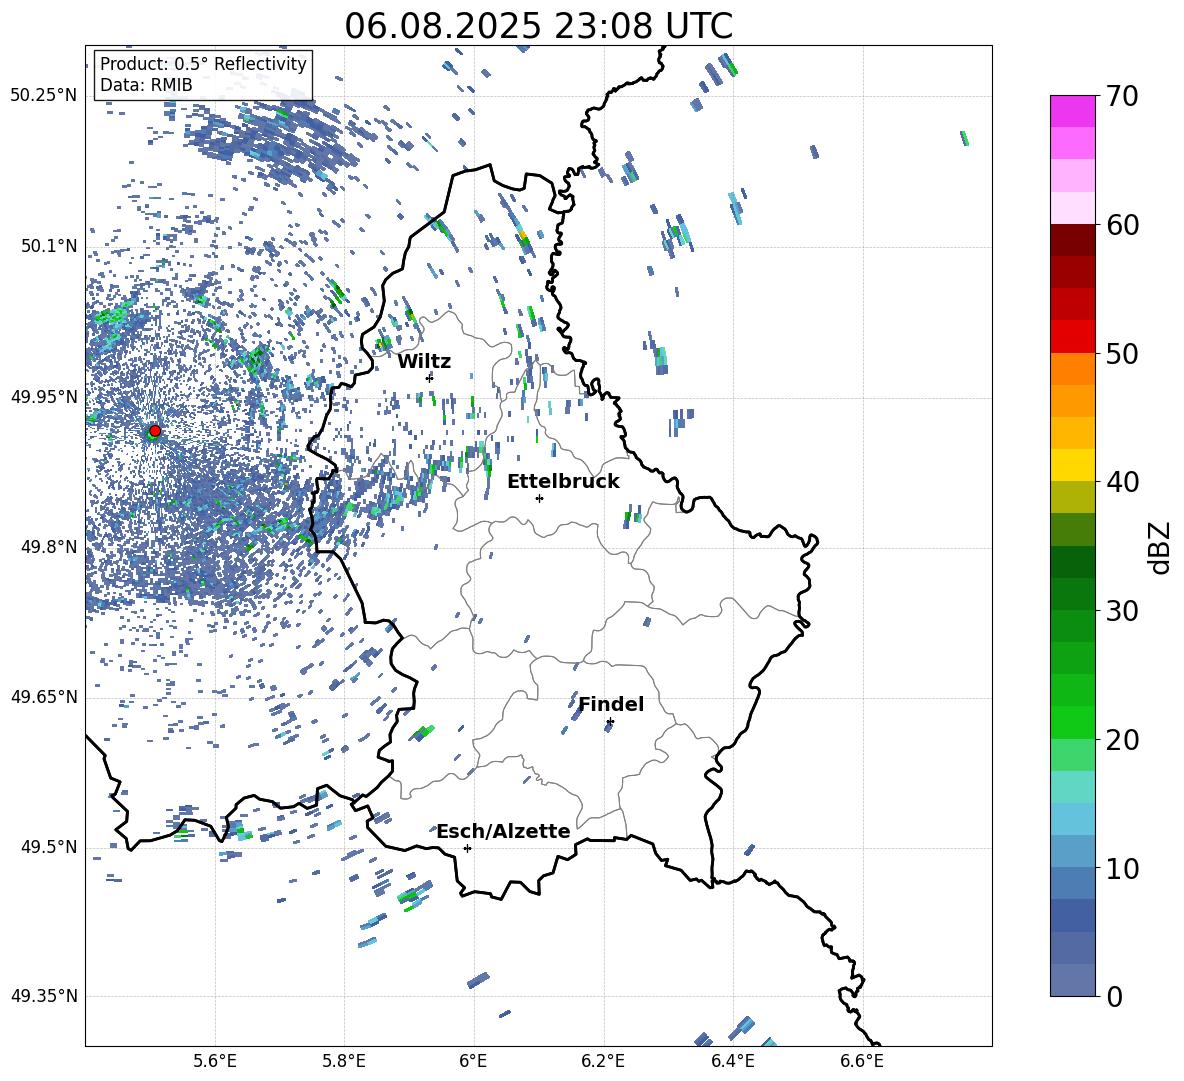The height and width of the screenshot is (1081, 1184).
Task: Click the 49.35°N latitude label
Action: (x=44, y=996)
